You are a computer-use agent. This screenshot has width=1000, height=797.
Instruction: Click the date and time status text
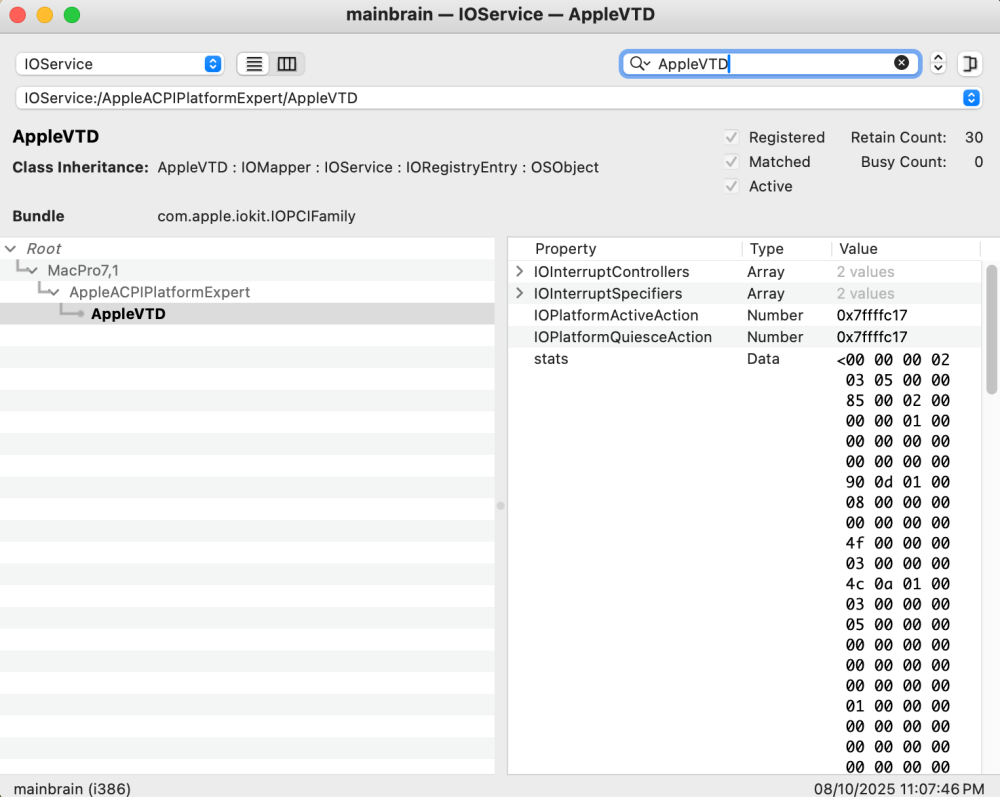click(x=899, y=789)
